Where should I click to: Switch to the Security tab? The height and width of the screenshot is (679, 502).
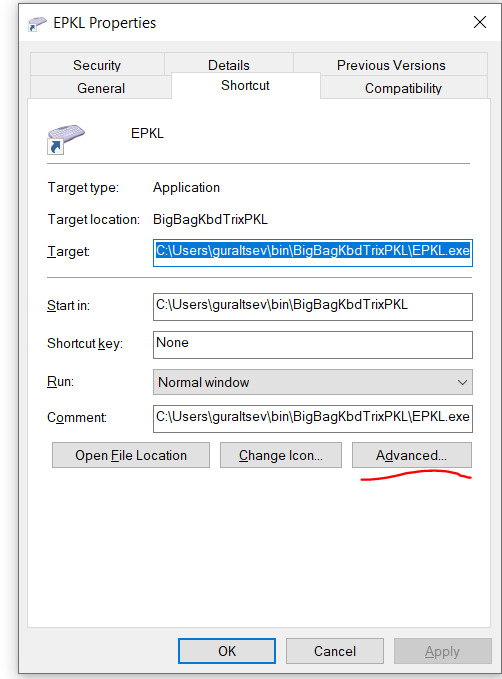pyautogui.click(x=97, y=65)
